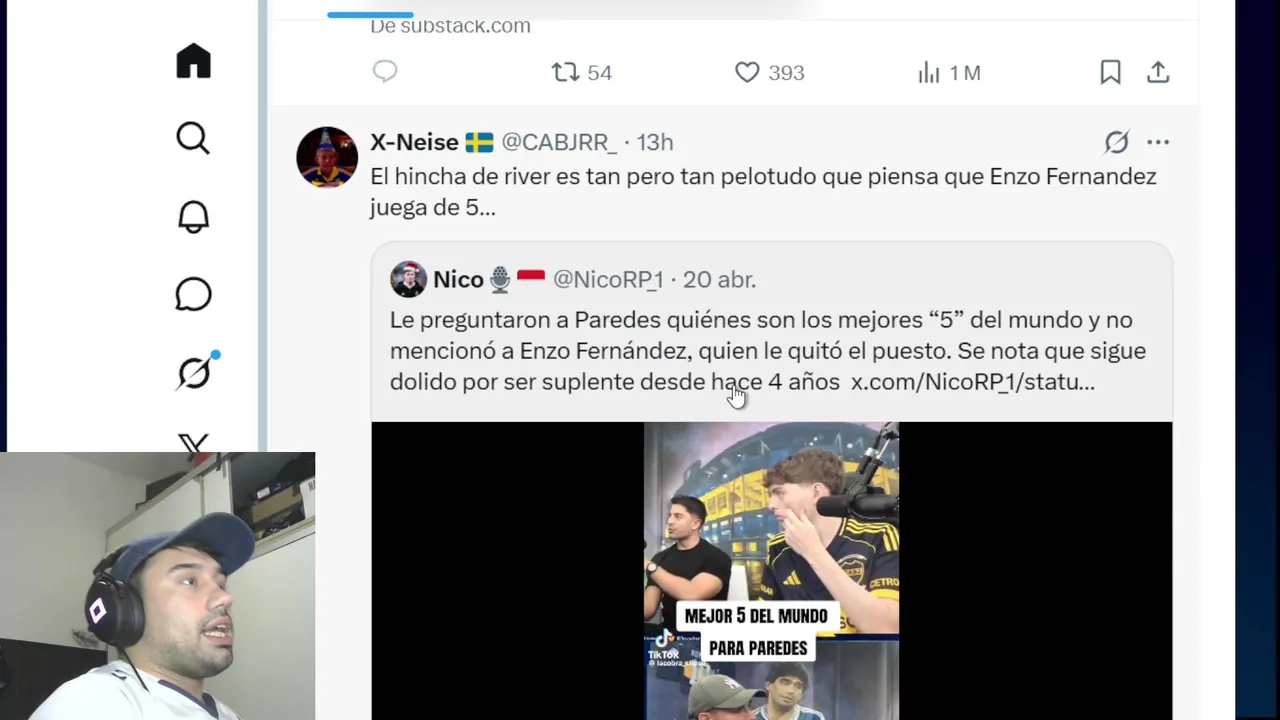The width and height of the screenshot is (1280, 720).
Task: Open Grok icon in left sidebar
Action: click(x=193, y=372)
